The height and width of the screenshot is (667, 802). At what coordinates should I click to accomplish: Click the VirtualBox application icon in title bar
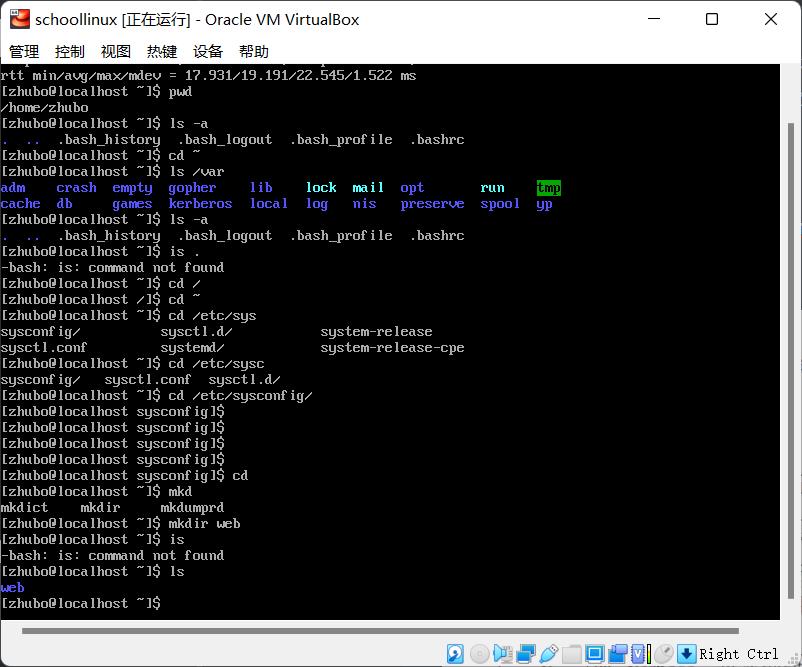pos(19,19)
